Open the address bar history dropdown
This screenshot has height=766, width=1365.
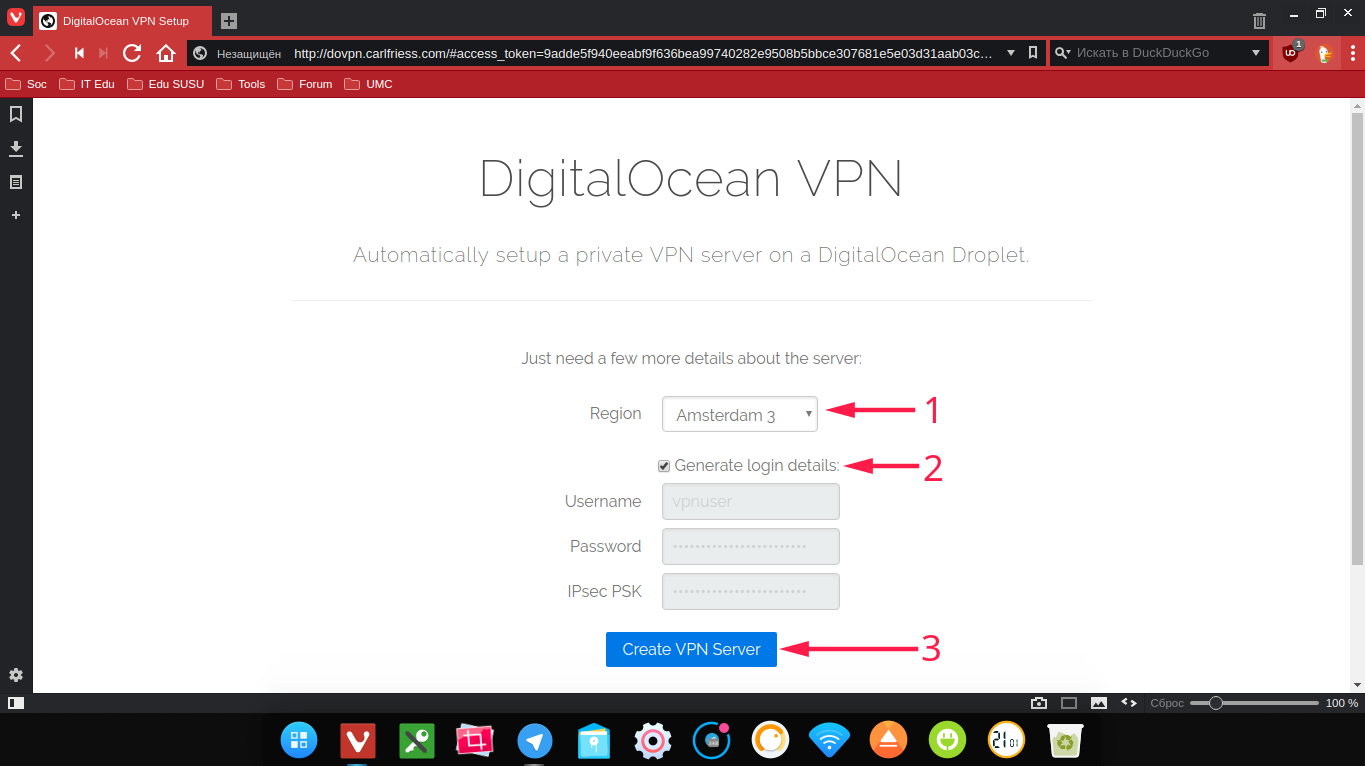click(x=1011, y=53)
